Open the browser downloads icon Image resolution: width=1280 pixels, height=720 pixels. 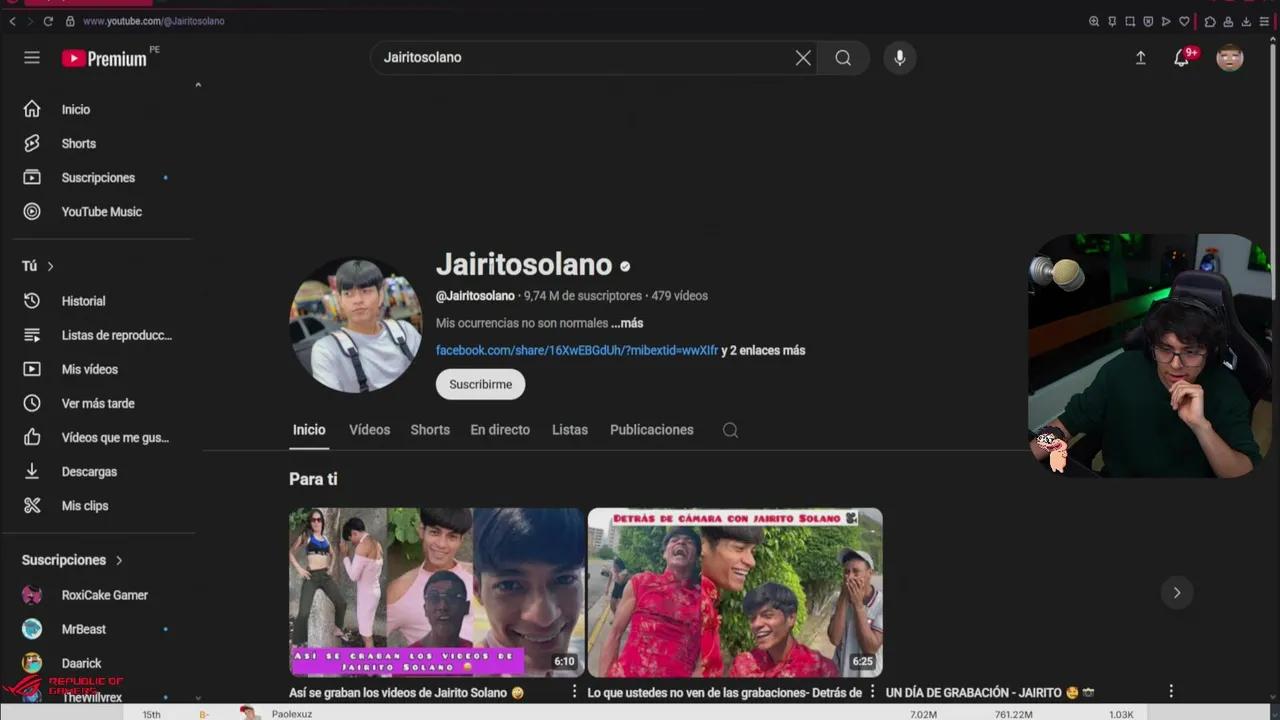[1246, 21]
